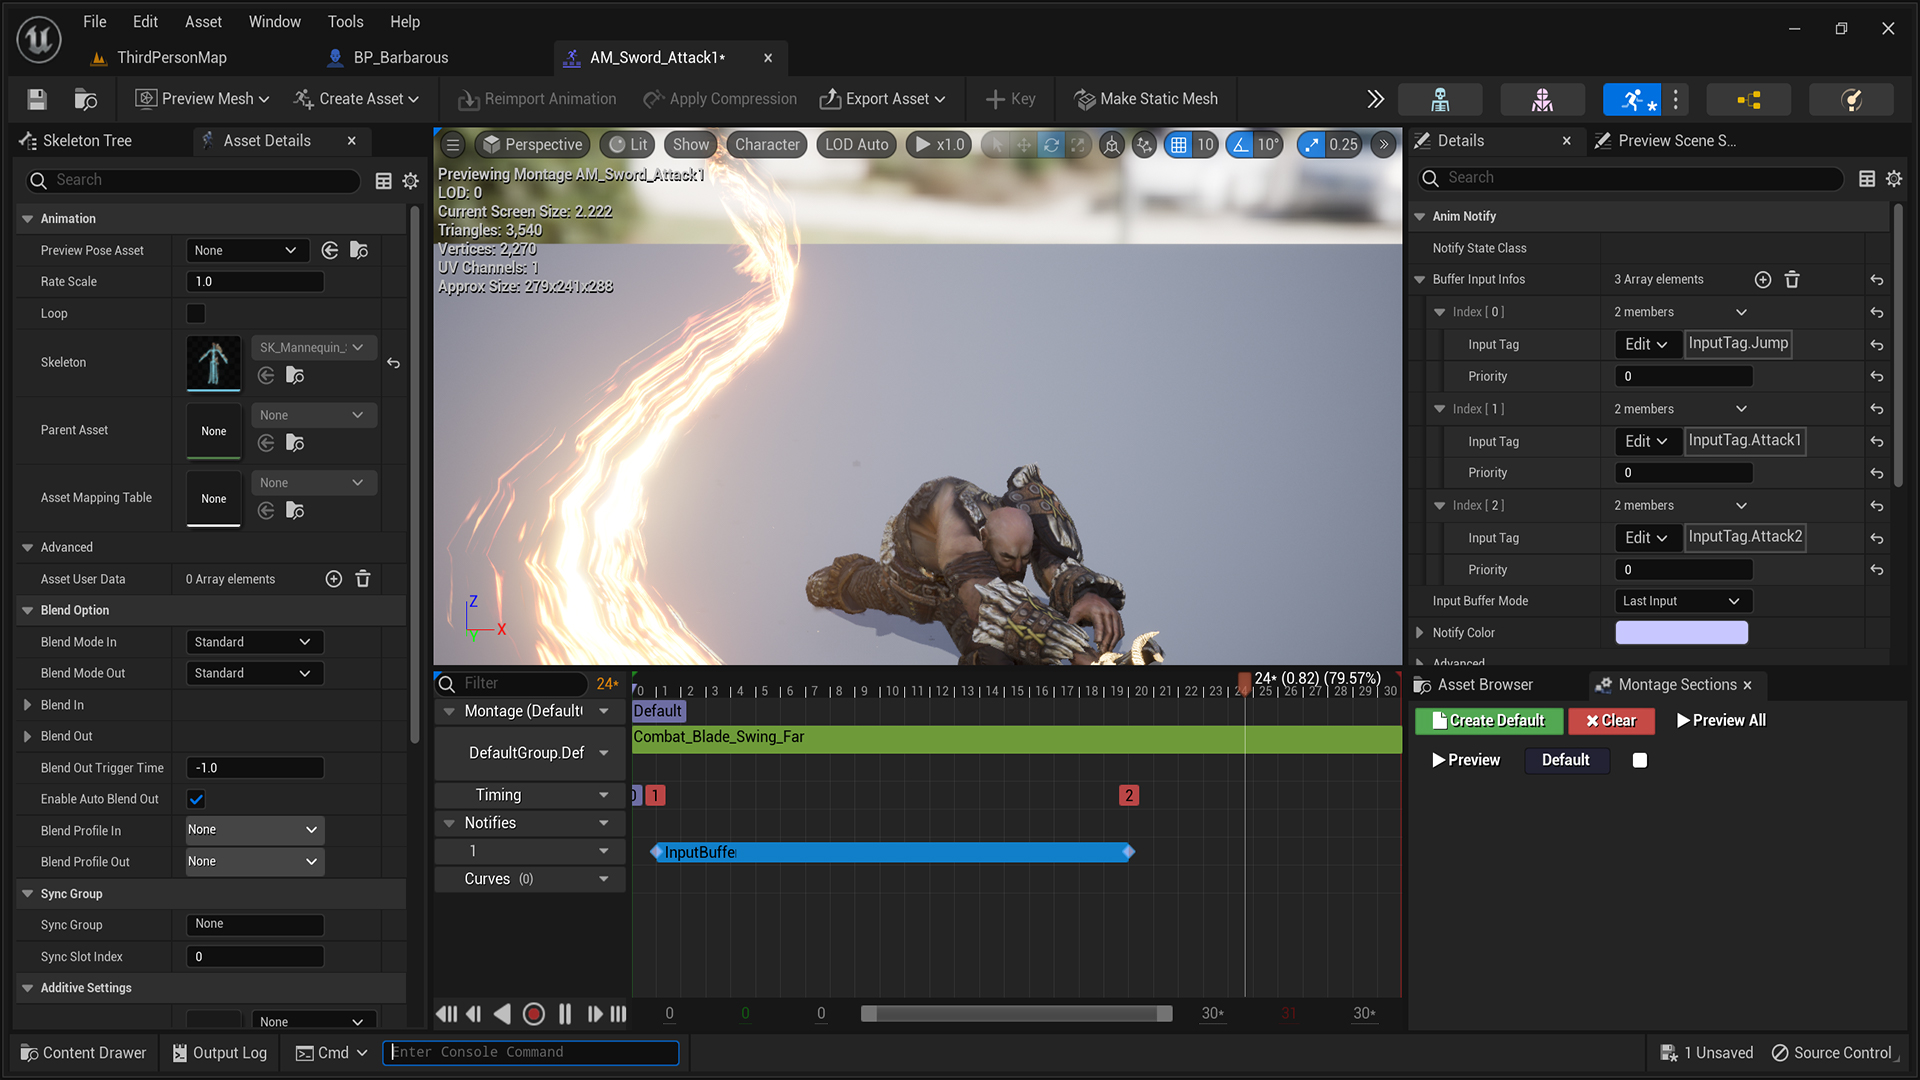Open the Input Buffer Mode dropdown
Screen dimensions: 1920x1080
[1683, 601]
